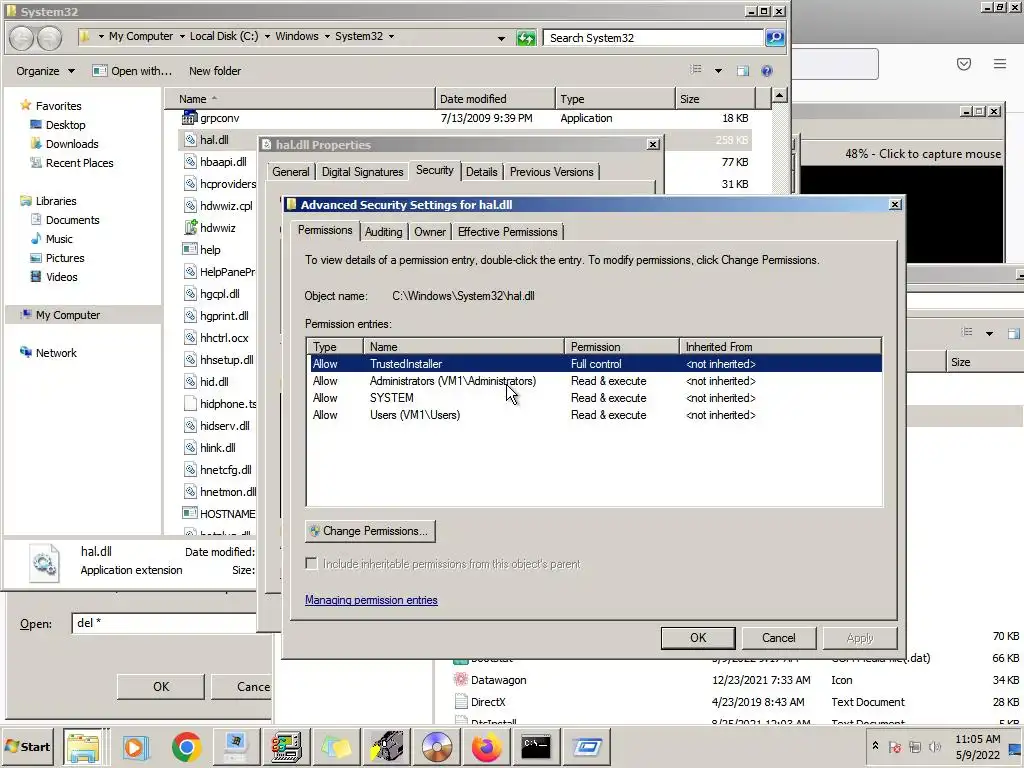Open the computer icon next to Chrome in taskbar

(236, 746)
